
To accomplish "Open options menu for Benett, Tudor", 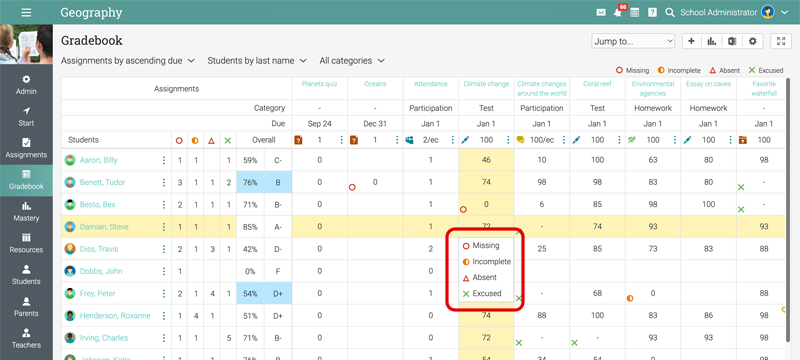I will 164,182.
